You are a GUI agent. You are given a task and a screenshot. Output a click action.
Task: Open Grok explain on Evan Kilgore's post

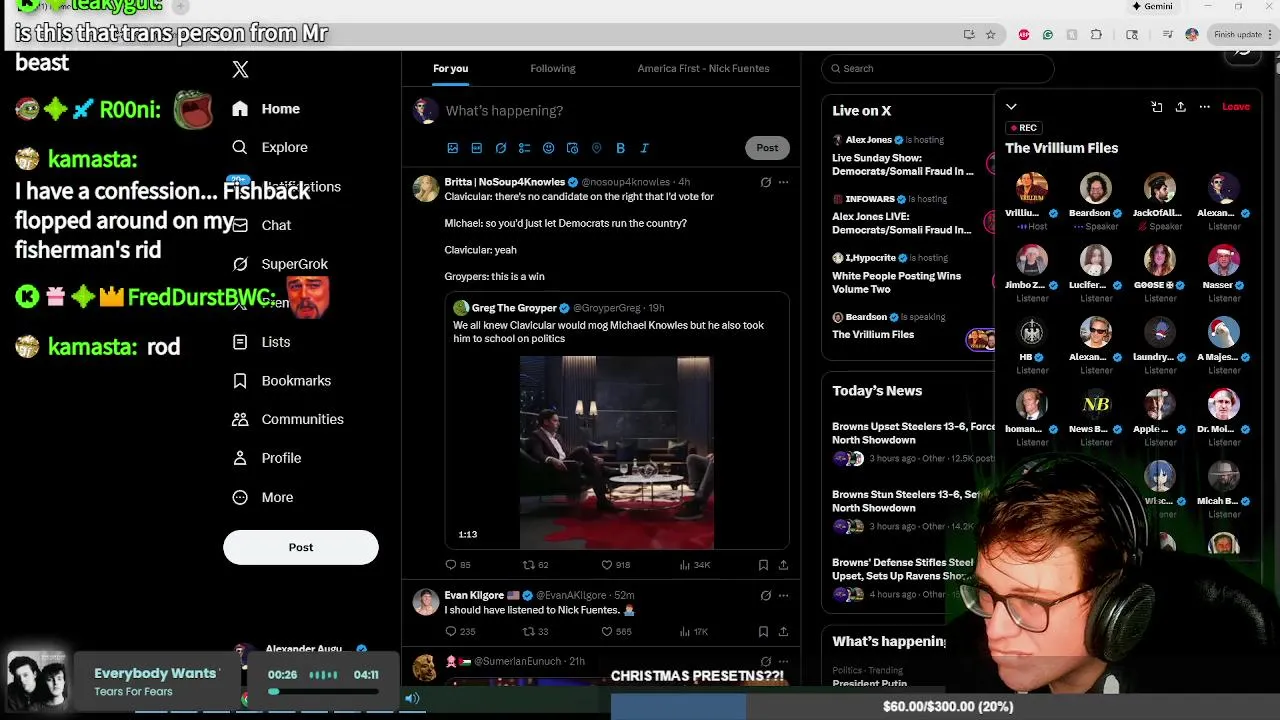click(x=765, y=595)
